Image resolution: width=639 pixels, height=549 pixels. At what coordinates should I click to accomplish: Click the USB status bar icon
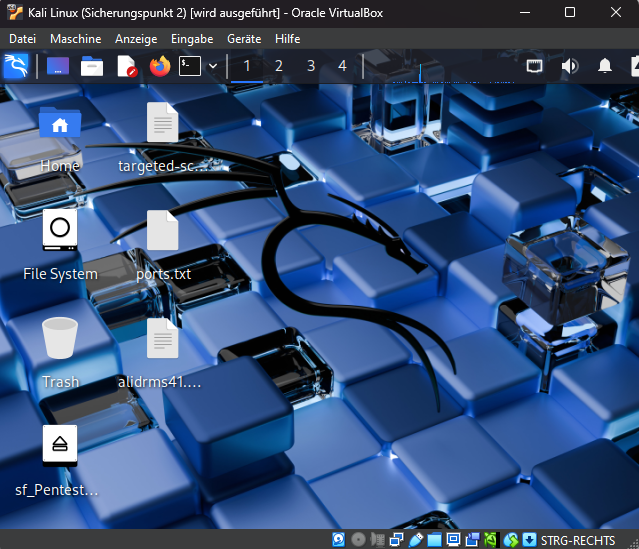pyautogui.click(x=414, y=540)
